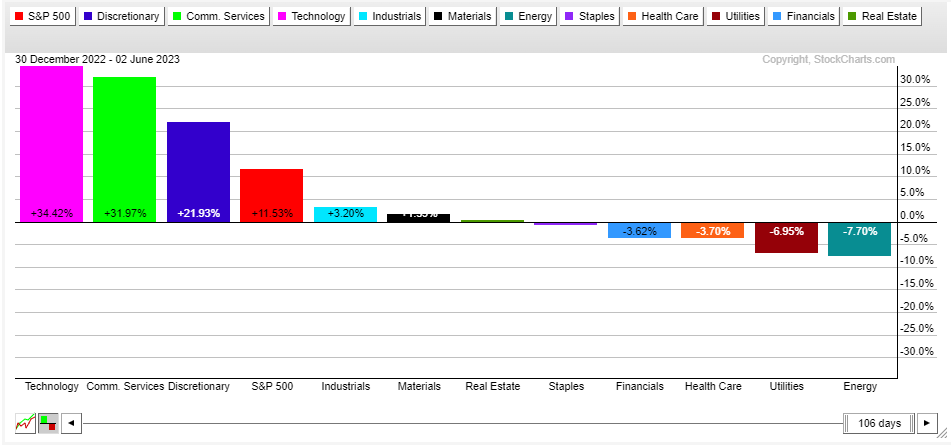
Task: Click the right arrow to shift dates forward
Action: [928, 423]
